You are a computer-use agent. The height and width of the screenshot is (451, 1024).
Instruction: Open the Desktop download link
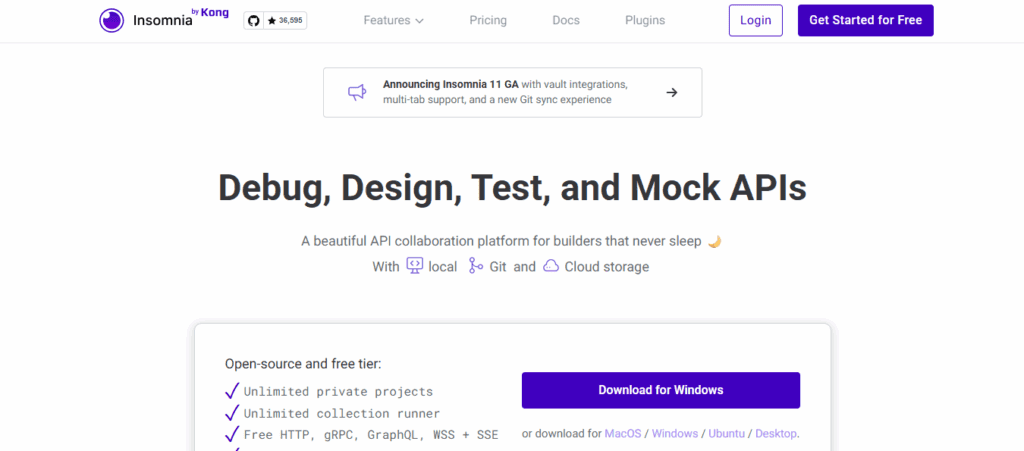click(x=776, y=433)
